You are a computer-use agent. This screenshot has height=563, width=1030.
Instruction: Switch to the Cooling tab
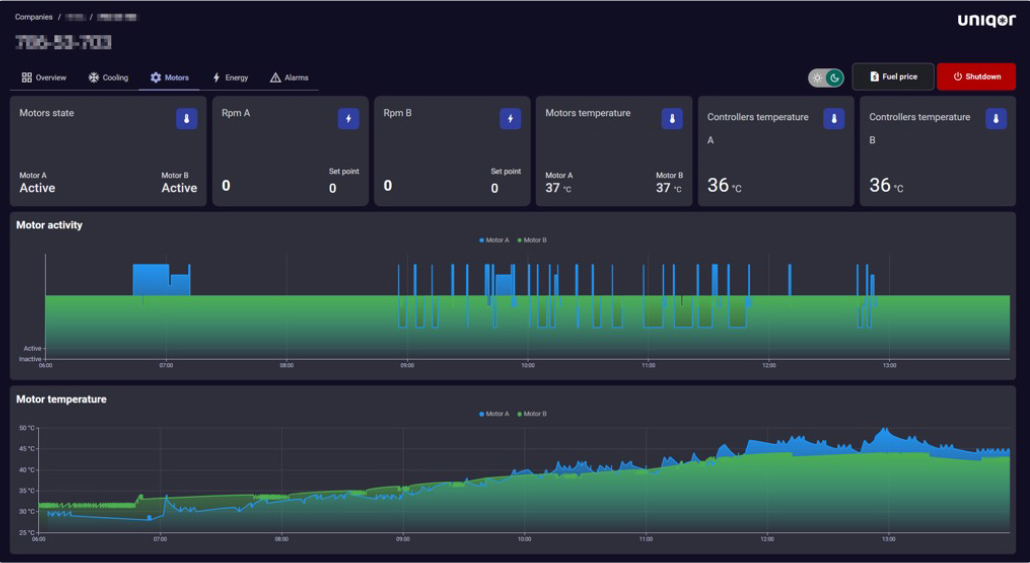[x=108, y=78]
